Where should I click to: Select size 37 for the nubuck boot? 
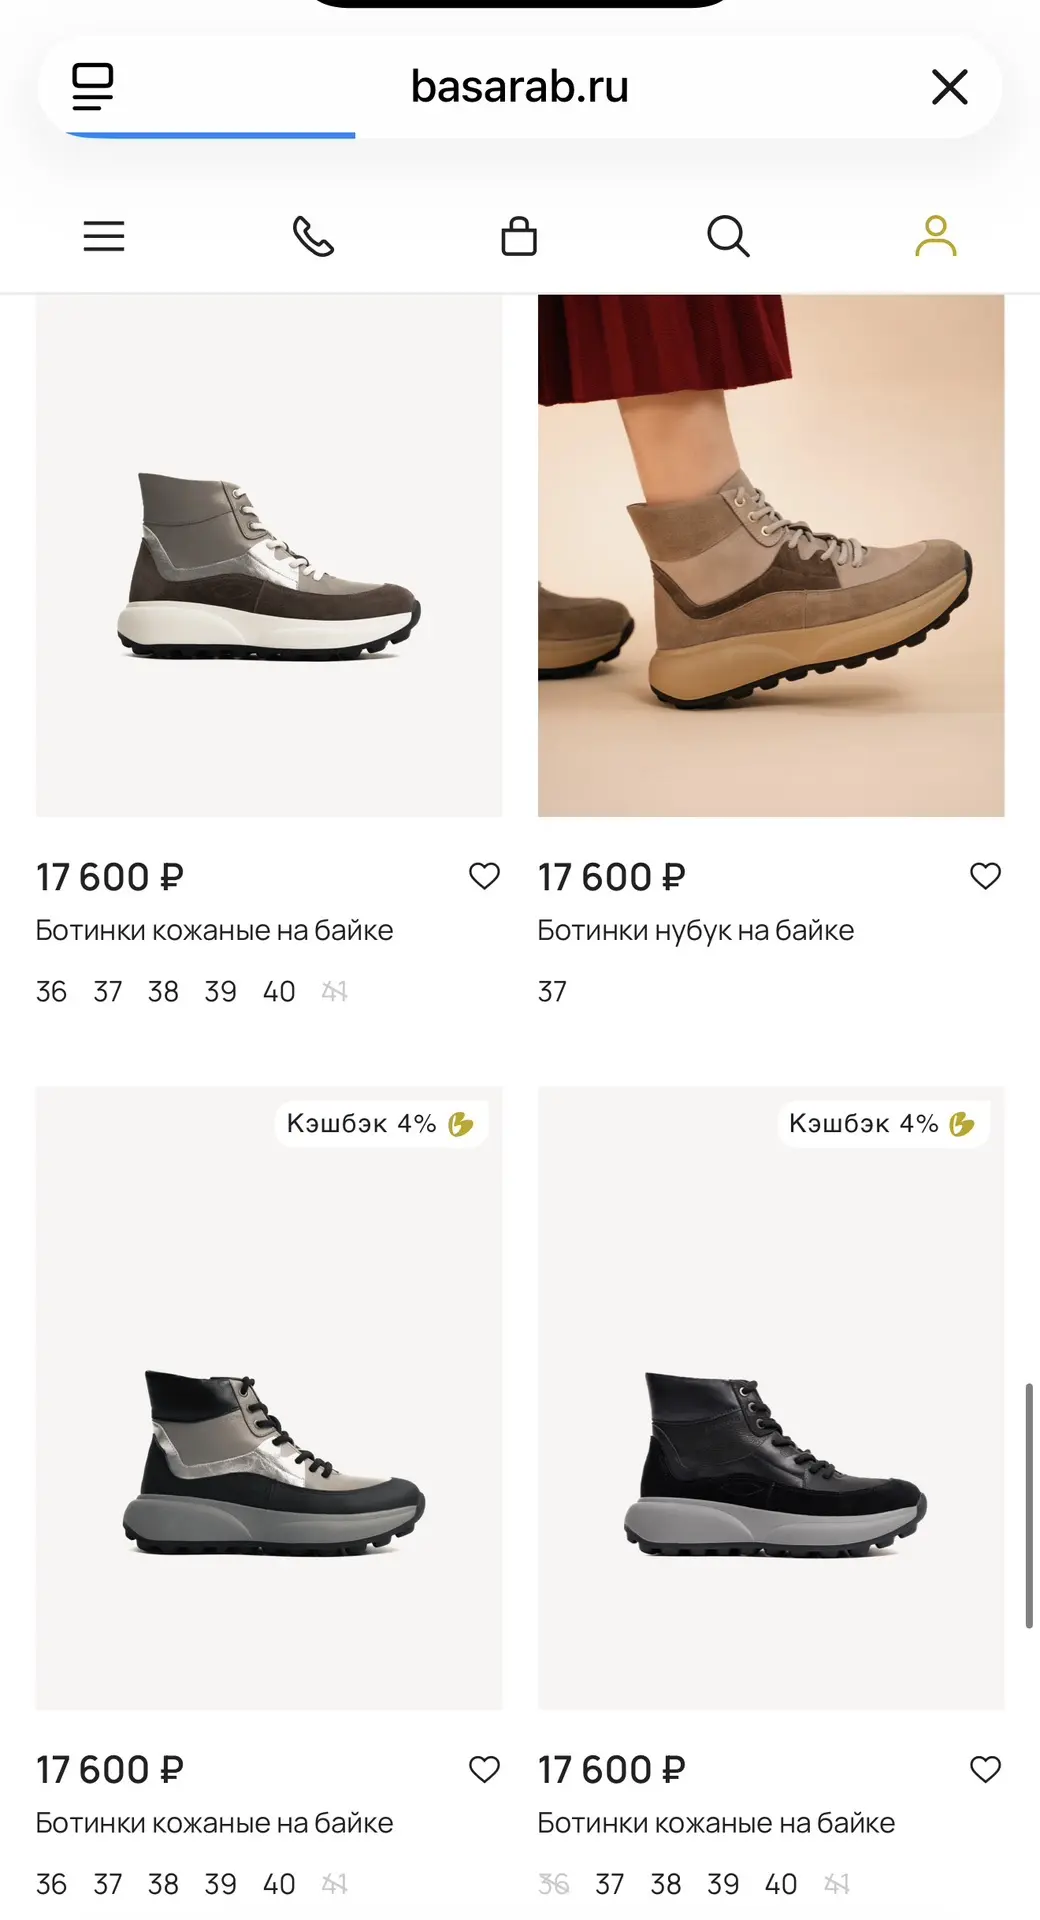(552, 992)
